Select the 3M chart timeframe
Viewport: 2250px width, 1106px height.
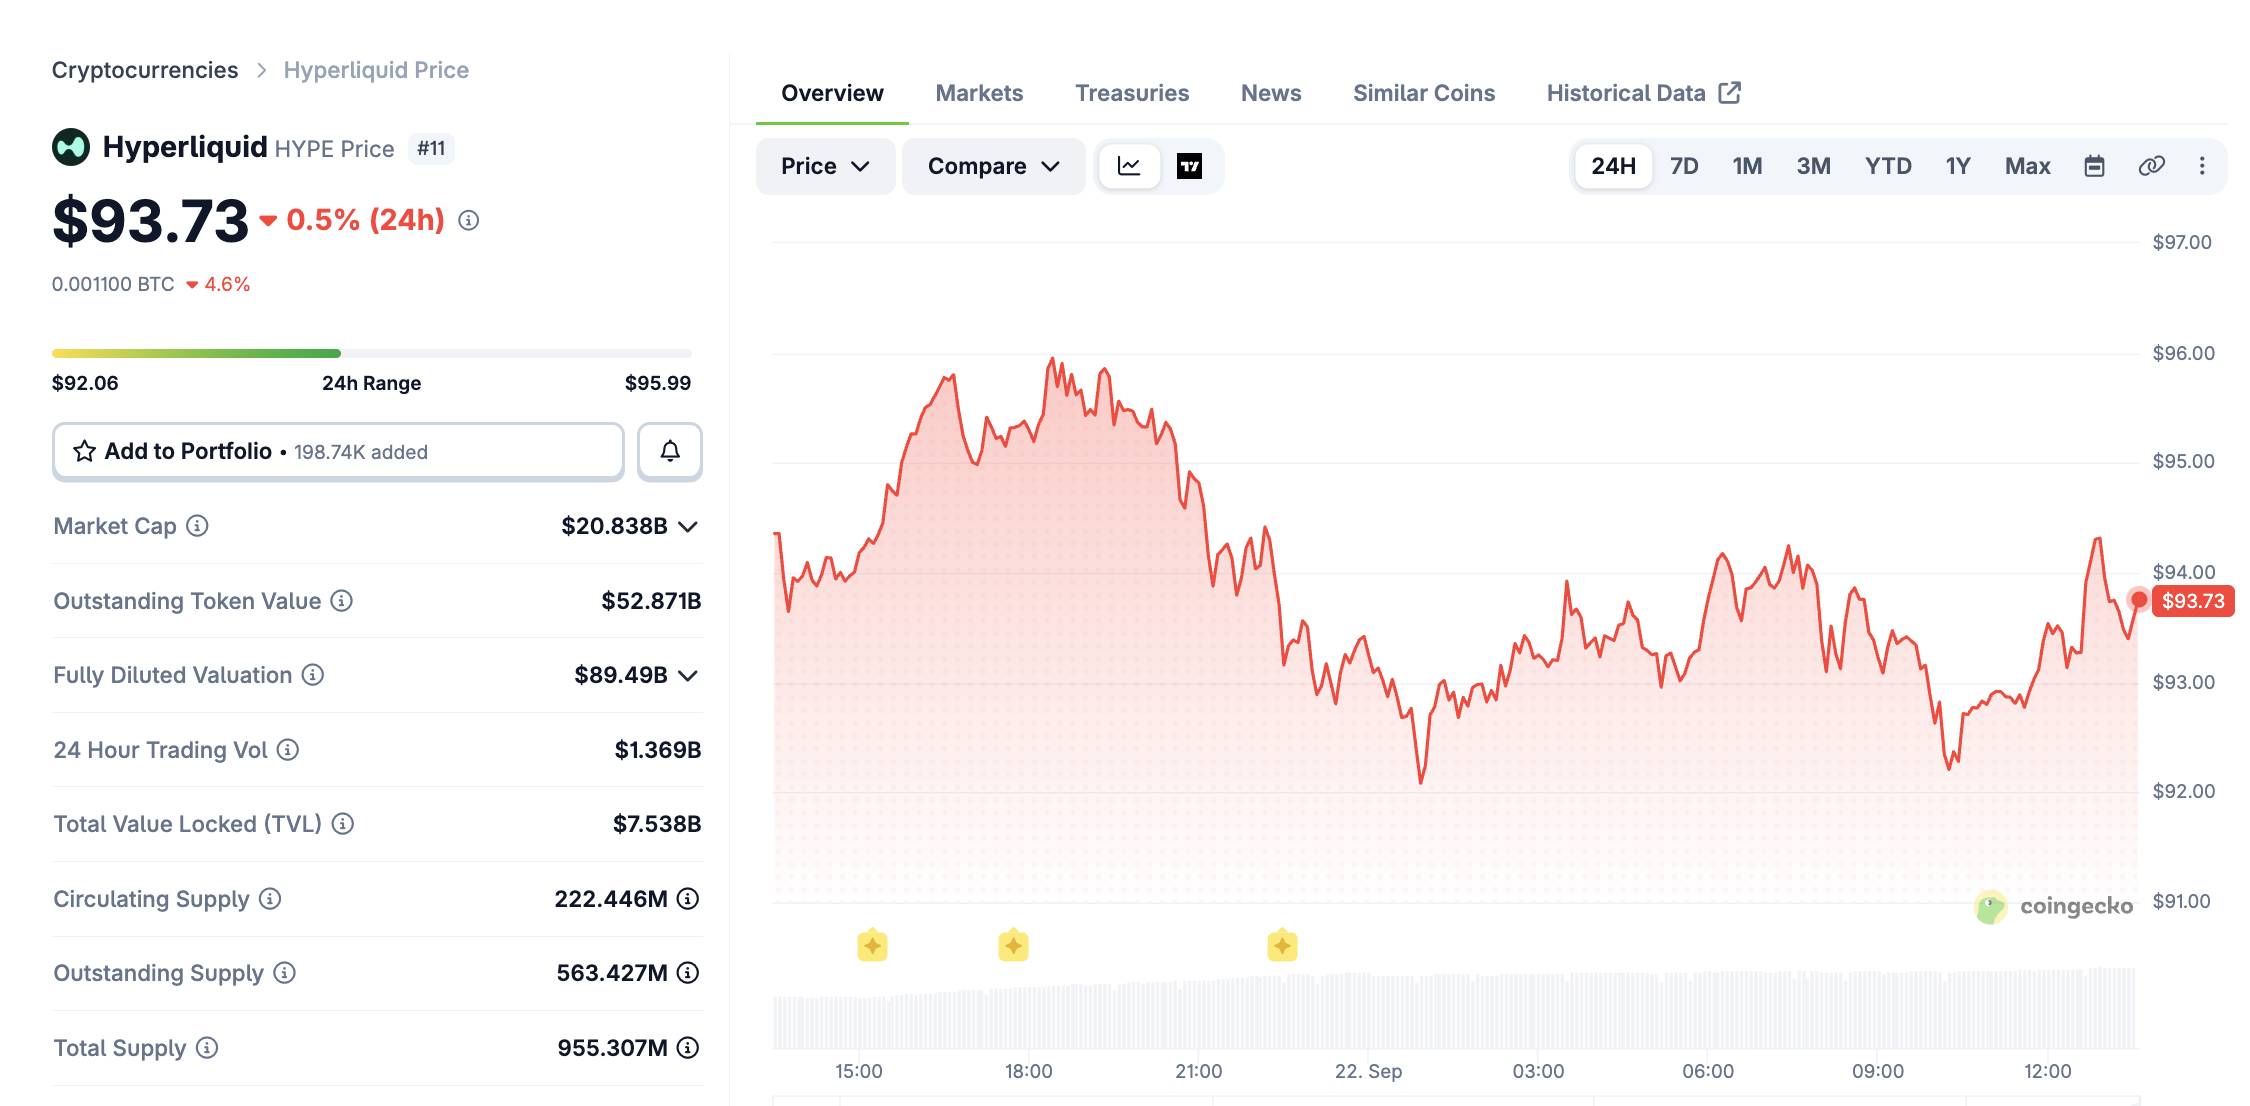(x=1813, y=166)
